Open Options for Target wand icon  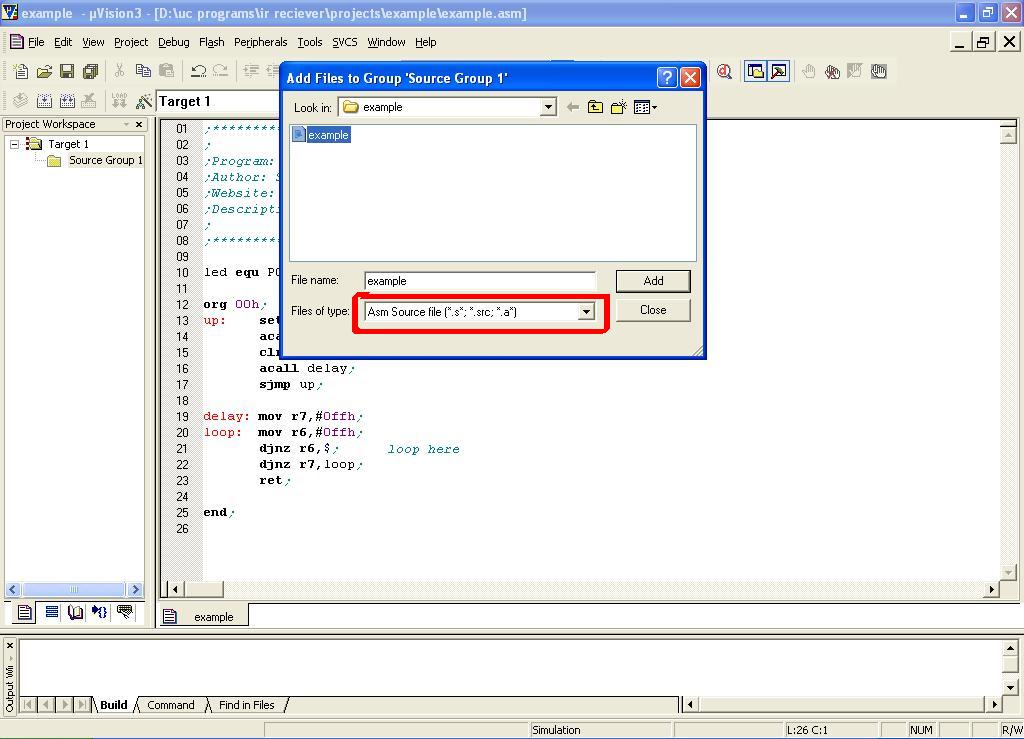click(144, 101)
